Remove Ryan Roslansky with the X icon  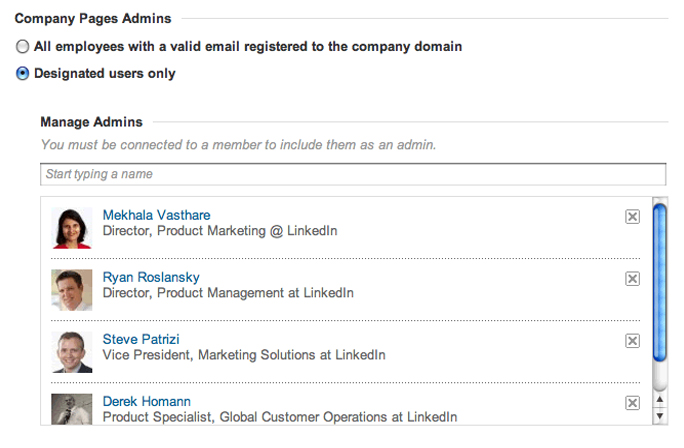[x=632, y=278]
